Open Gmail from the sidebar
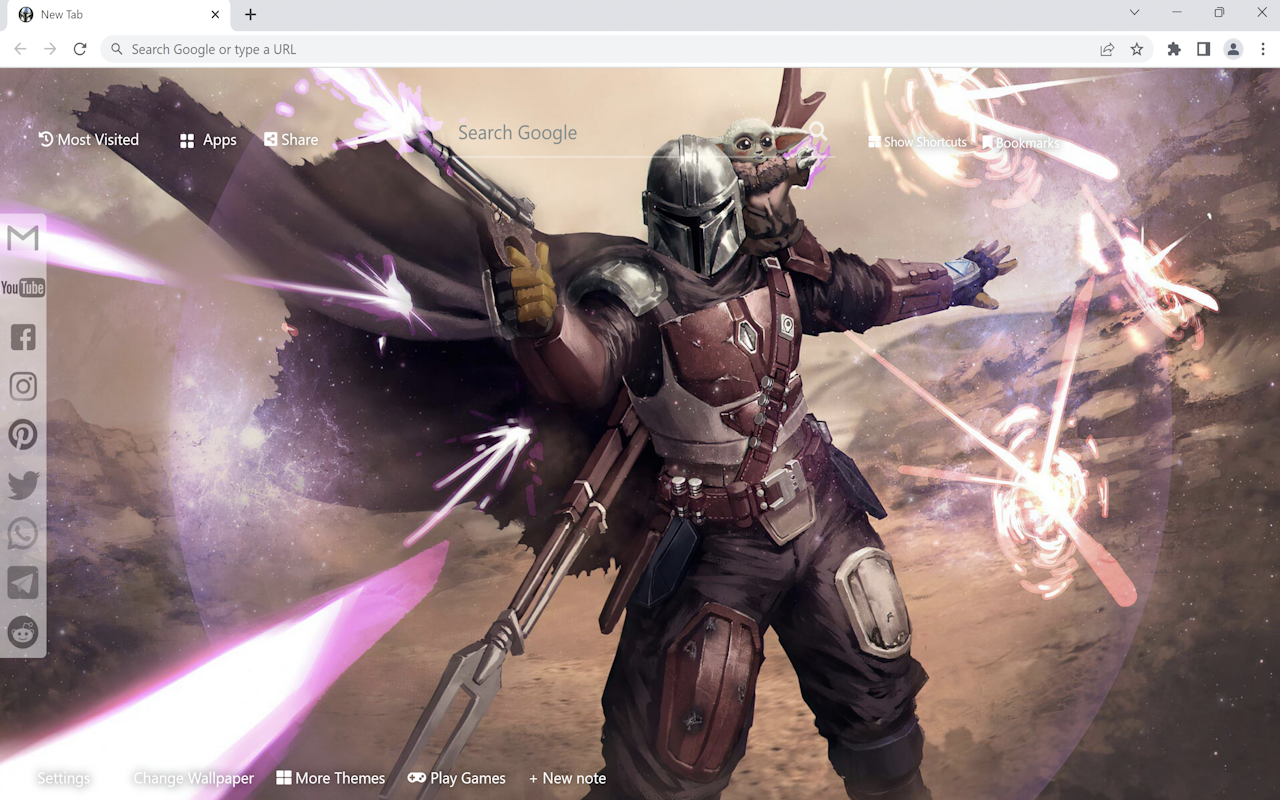1280x800 pixels. [22, 238]
